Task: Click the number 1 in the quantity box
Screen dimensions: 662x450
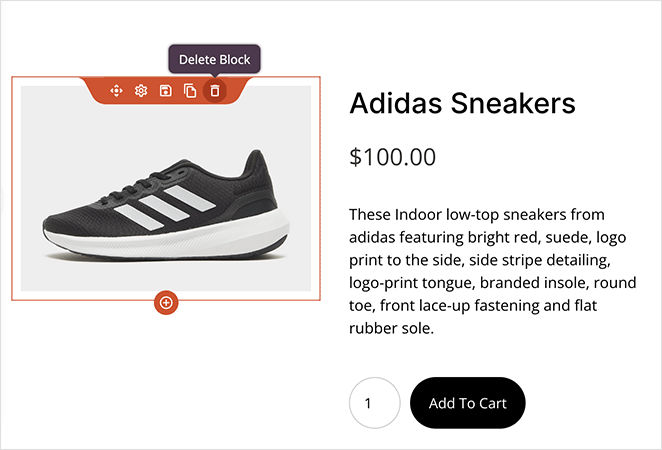Action: click(x=368, y=404)
